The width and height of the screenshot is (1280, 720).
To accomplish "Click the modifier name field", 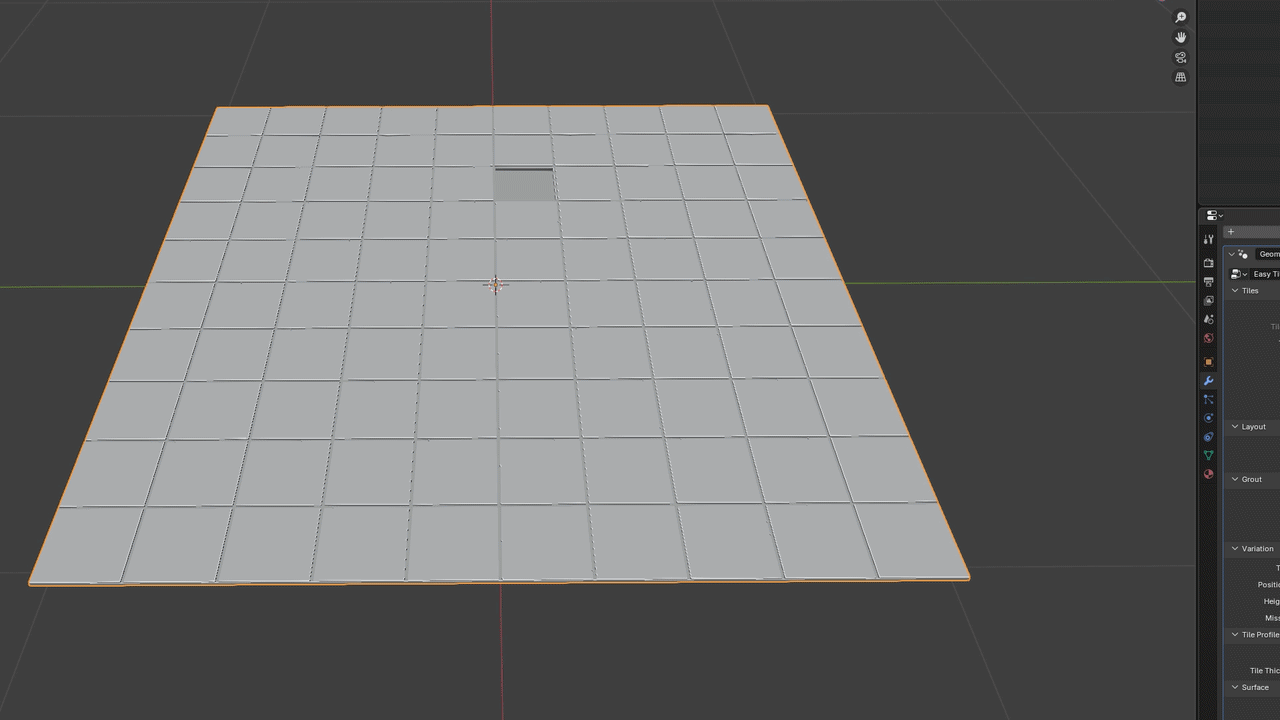I will coord(1268,254).
